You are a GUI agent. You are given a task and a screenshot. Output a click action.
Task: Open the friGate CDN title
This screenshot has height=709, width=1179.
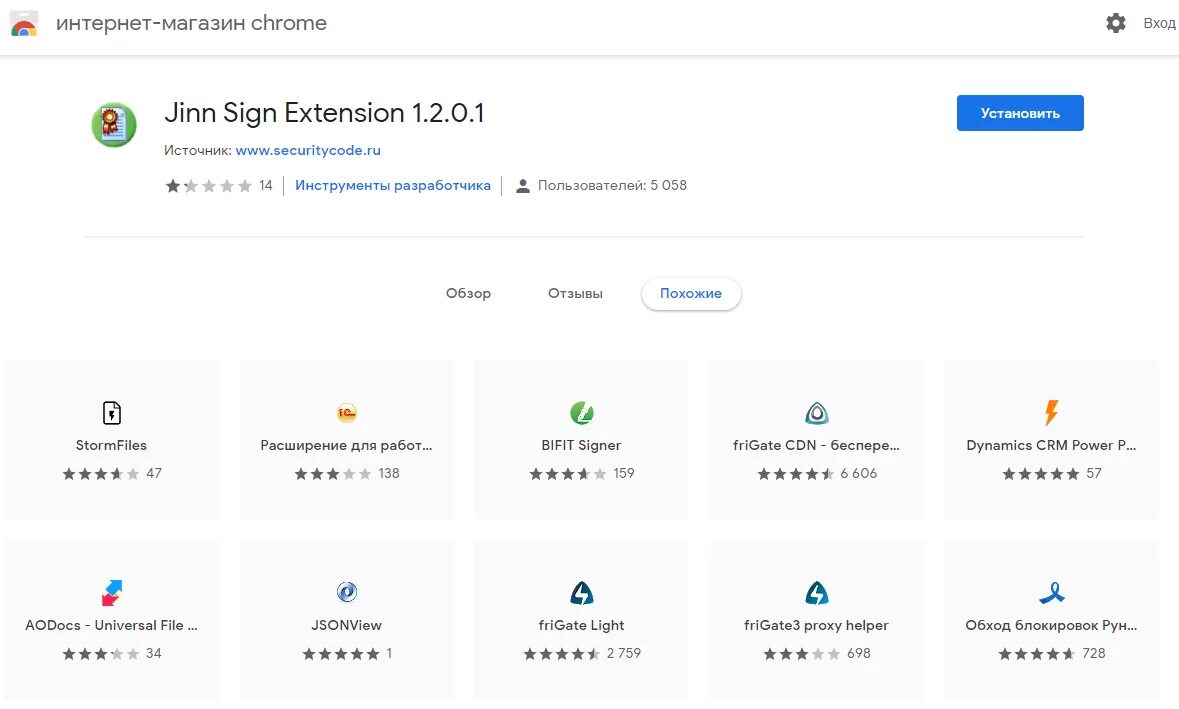tap(816, 445)
